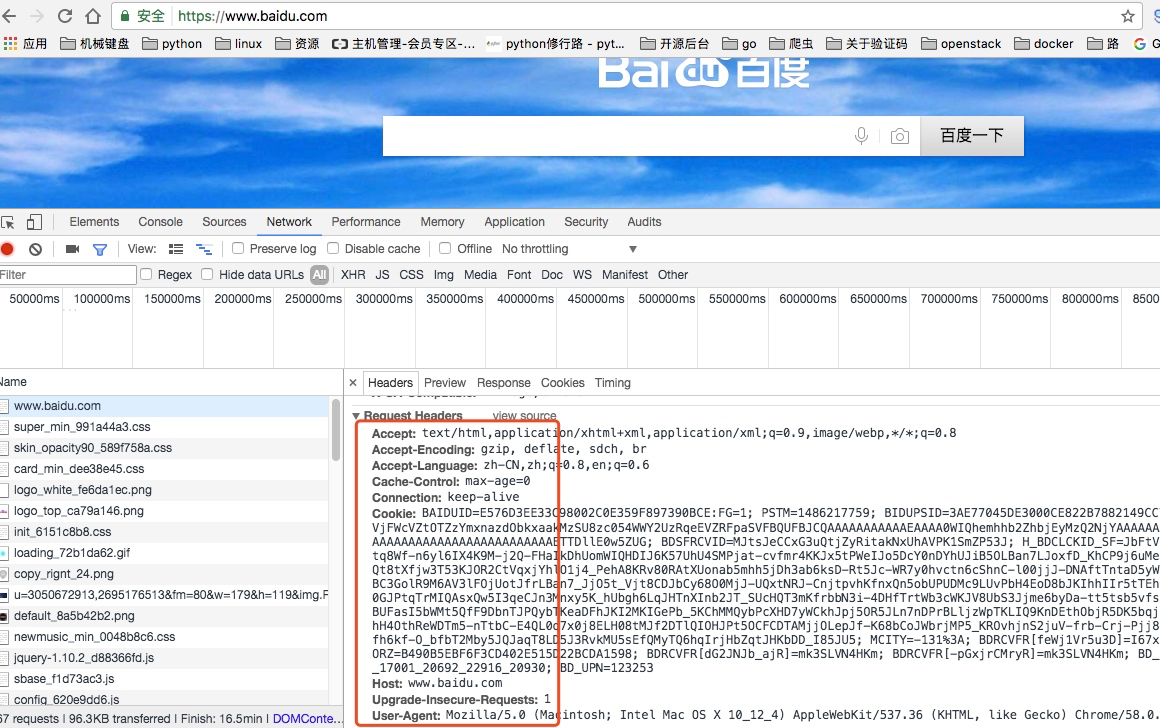The image size is (1160, 728).
Task: Select the loading_72b1da62.gif request
Action: (164, 553)
